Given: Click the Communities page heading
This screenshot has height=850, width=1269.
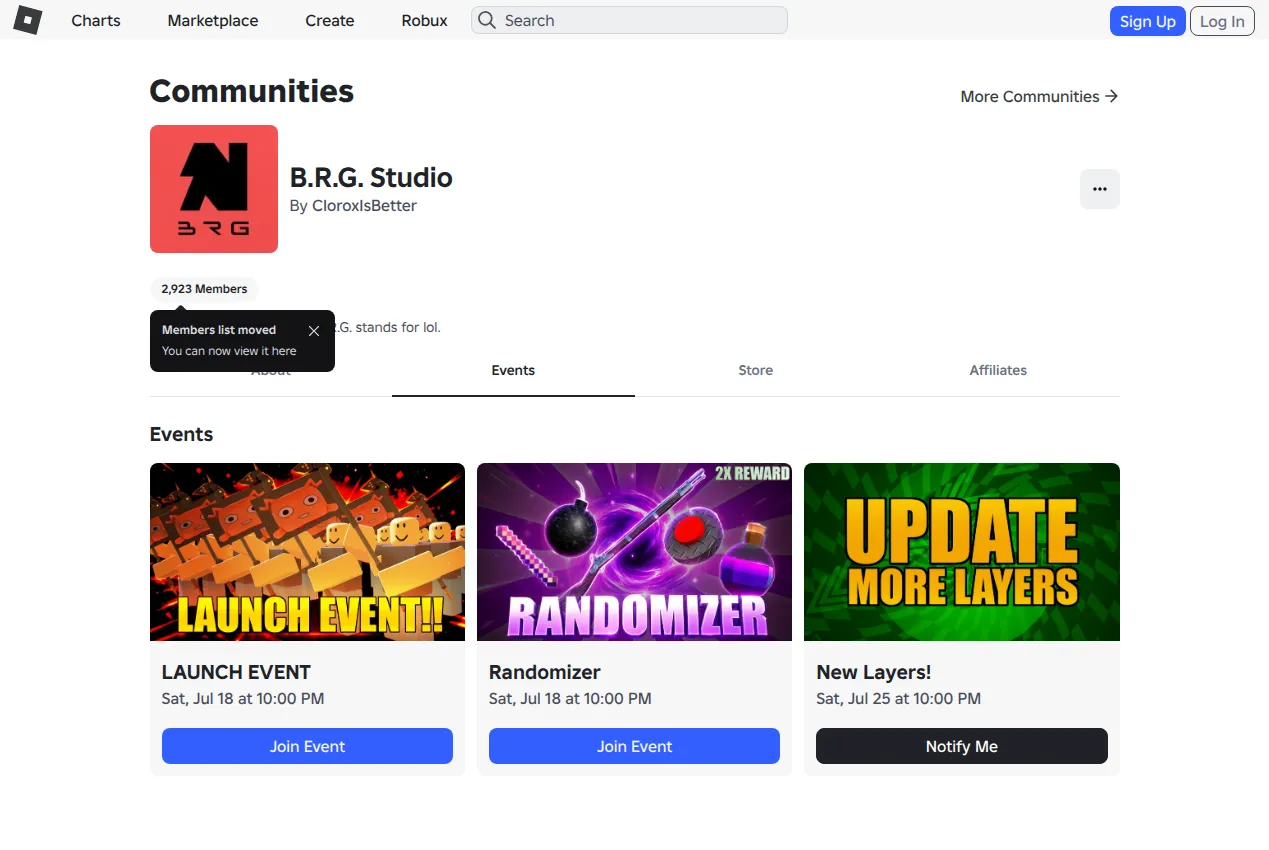Looking at the screenshot, I should pos(252,91).
